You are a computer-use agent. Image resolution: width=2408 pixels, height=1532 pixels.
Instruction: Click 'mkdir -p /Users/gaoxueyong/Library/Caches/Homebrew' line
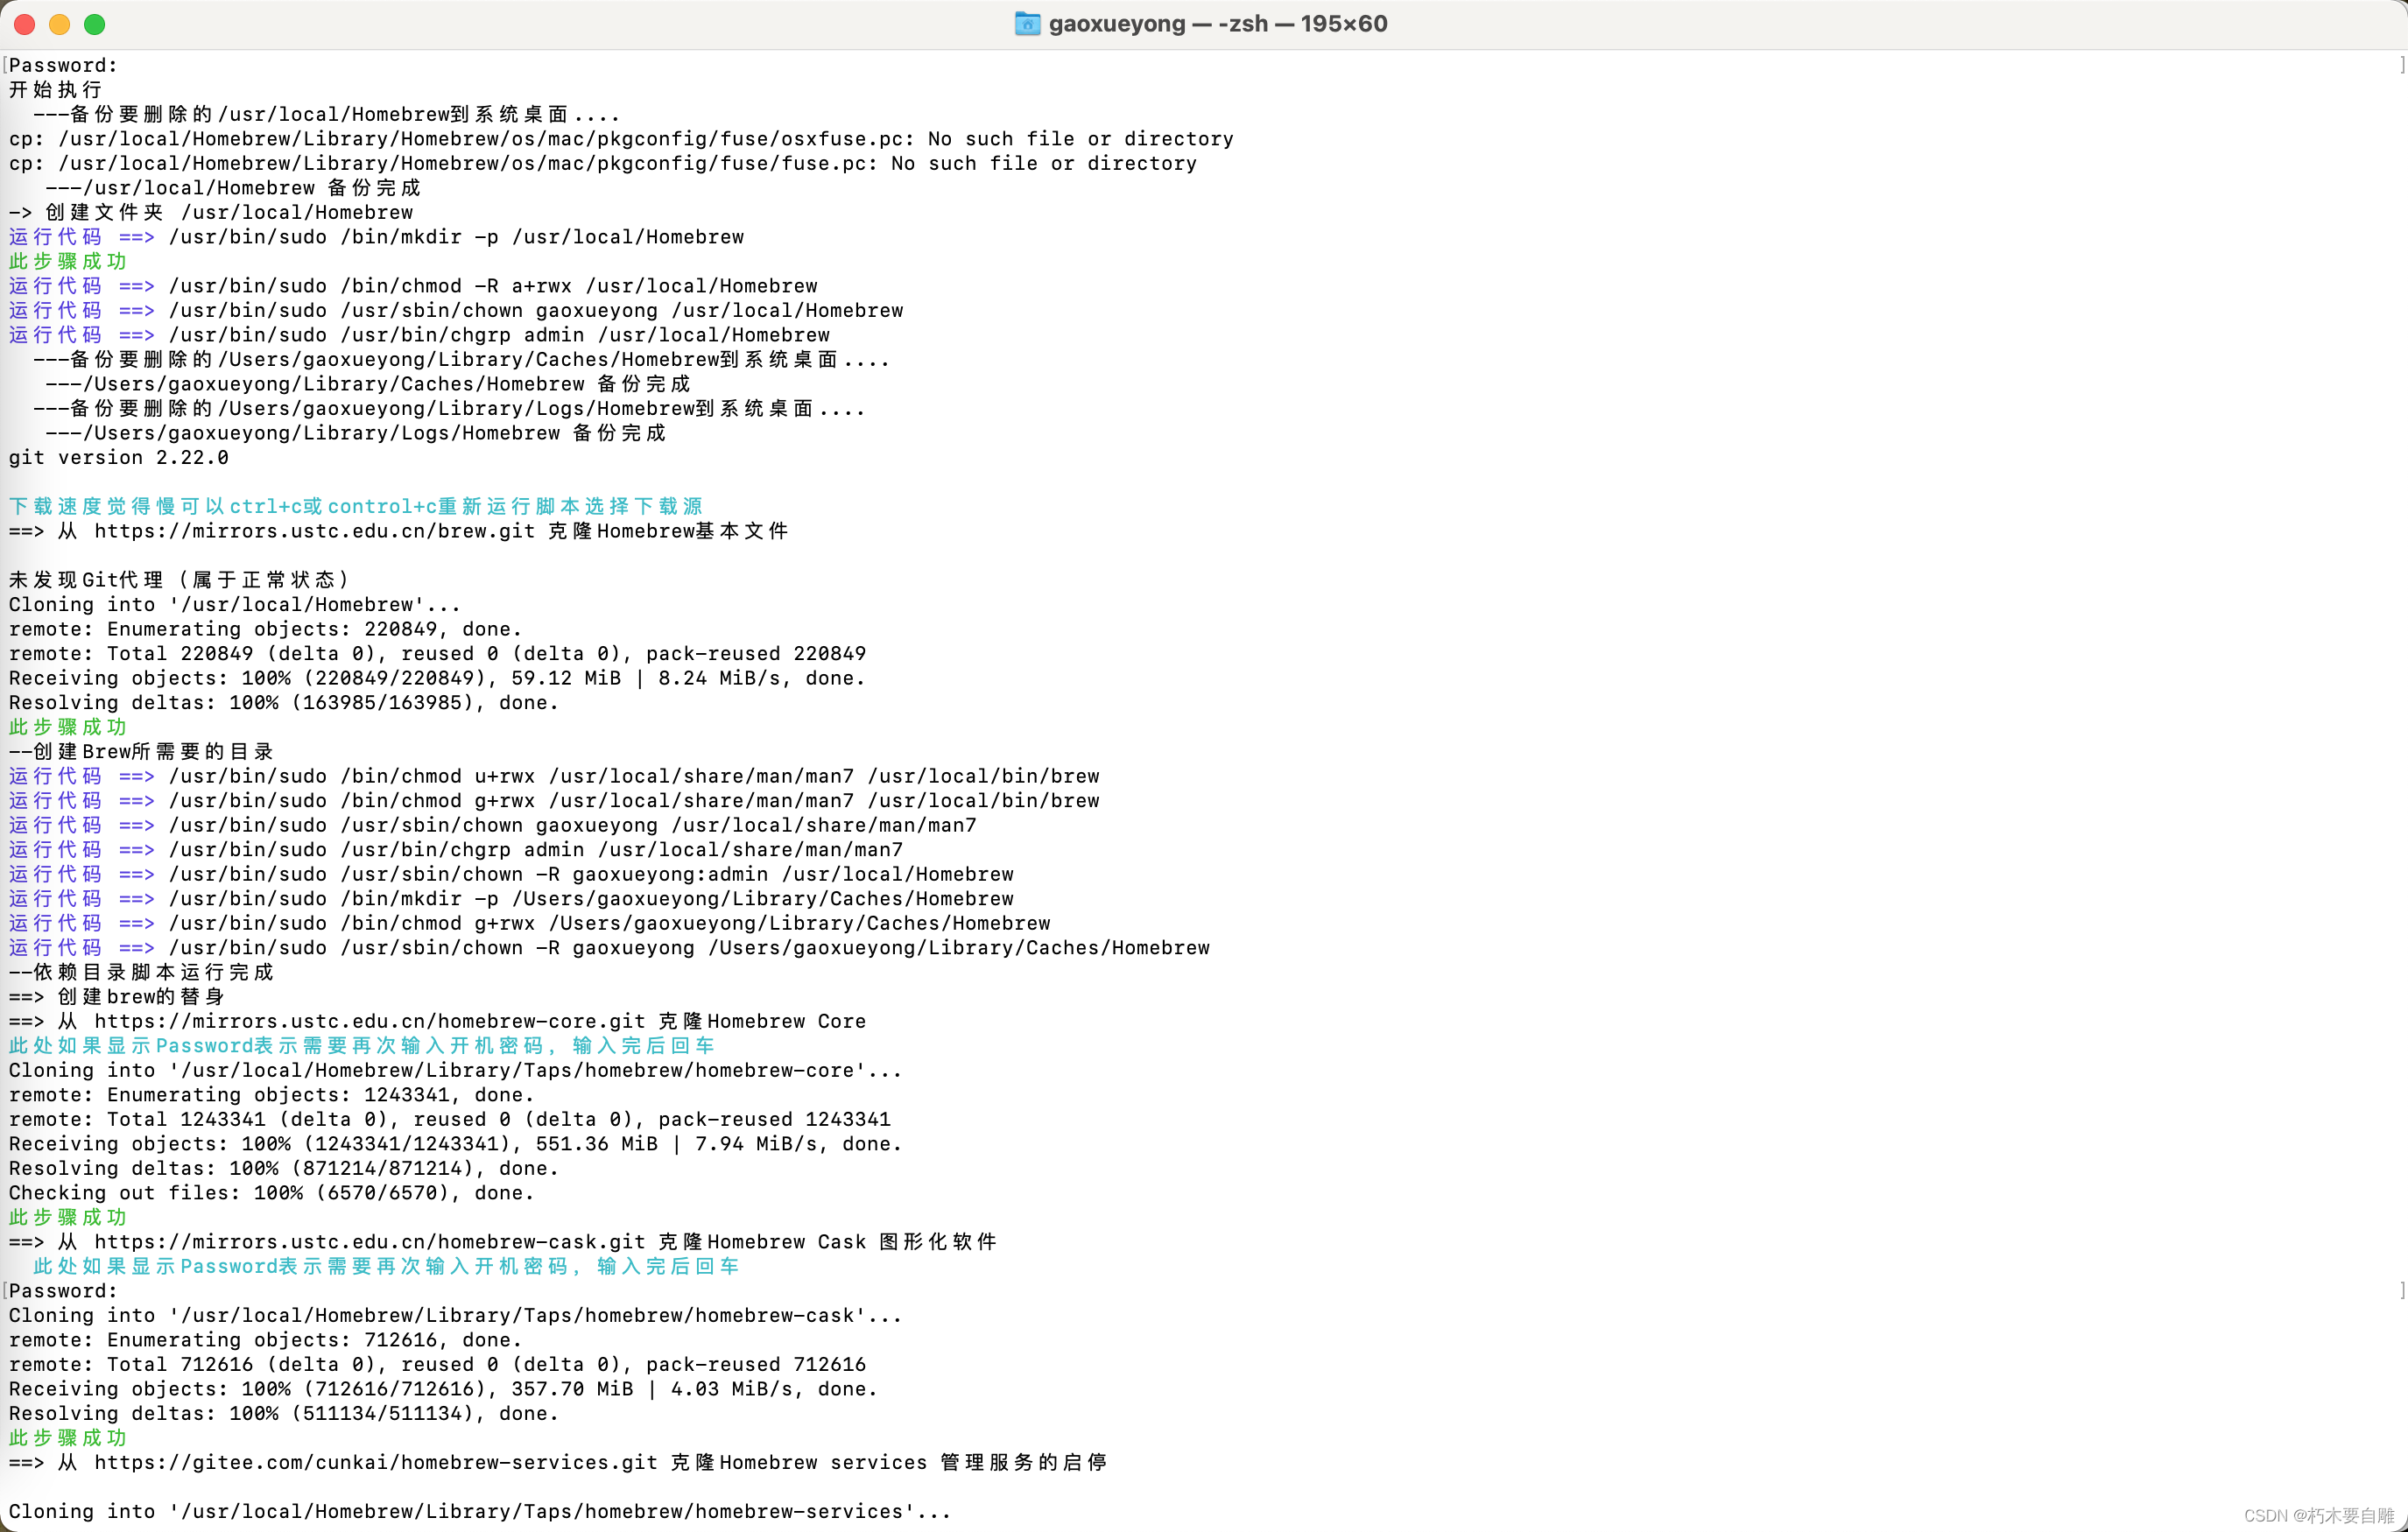pyautogui.click(x=511, y=899)
